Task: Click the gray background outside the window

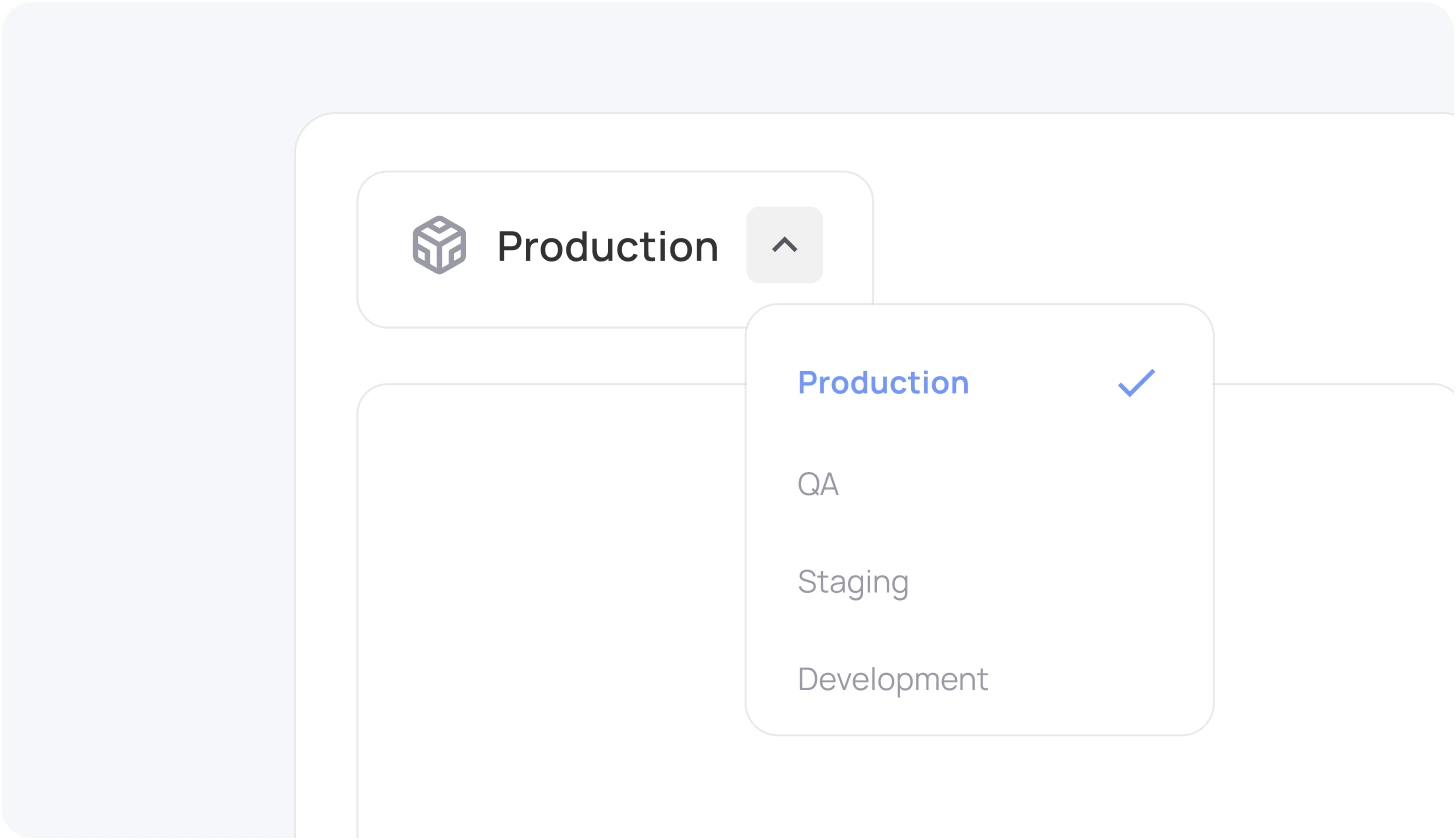Action: [150, 450]
